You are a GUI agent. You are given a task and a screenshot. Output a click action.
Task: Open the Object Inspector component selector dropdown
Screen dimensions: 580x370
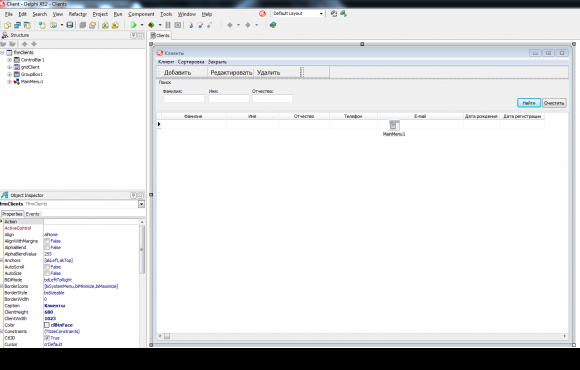[141, 204]
